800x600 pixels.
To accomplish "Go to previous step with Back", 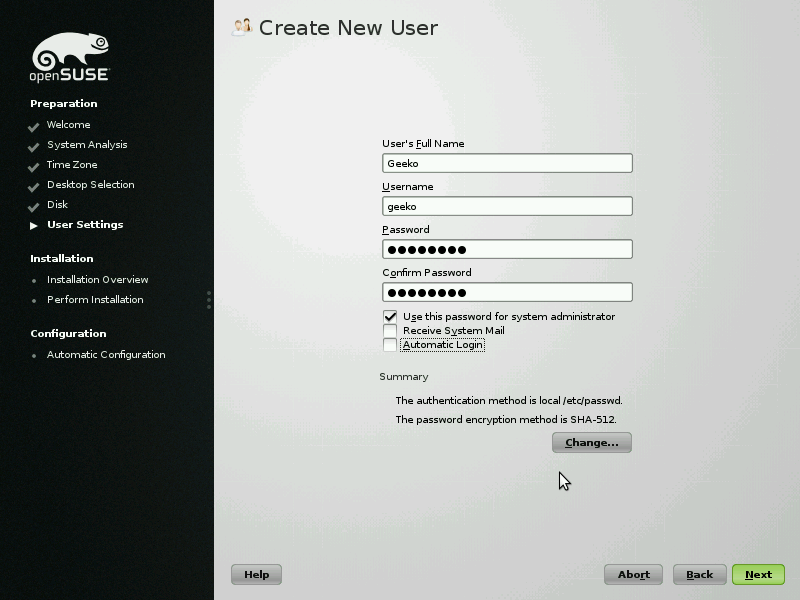I will click(699, 574).
